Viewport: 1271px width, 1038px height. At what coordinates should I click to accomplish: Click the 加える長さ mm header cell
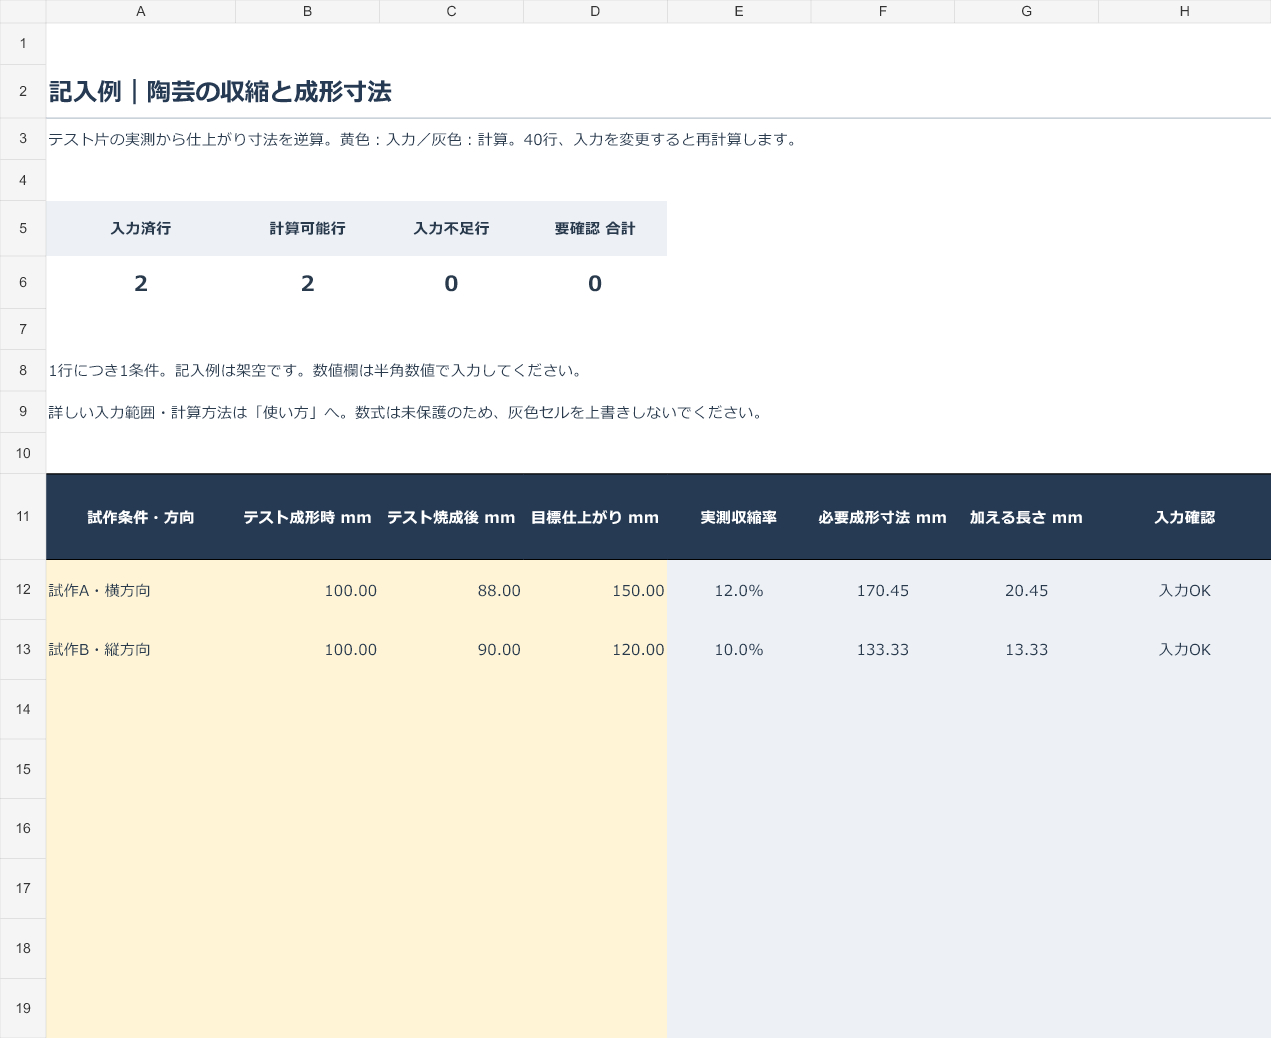(1027, 517)
